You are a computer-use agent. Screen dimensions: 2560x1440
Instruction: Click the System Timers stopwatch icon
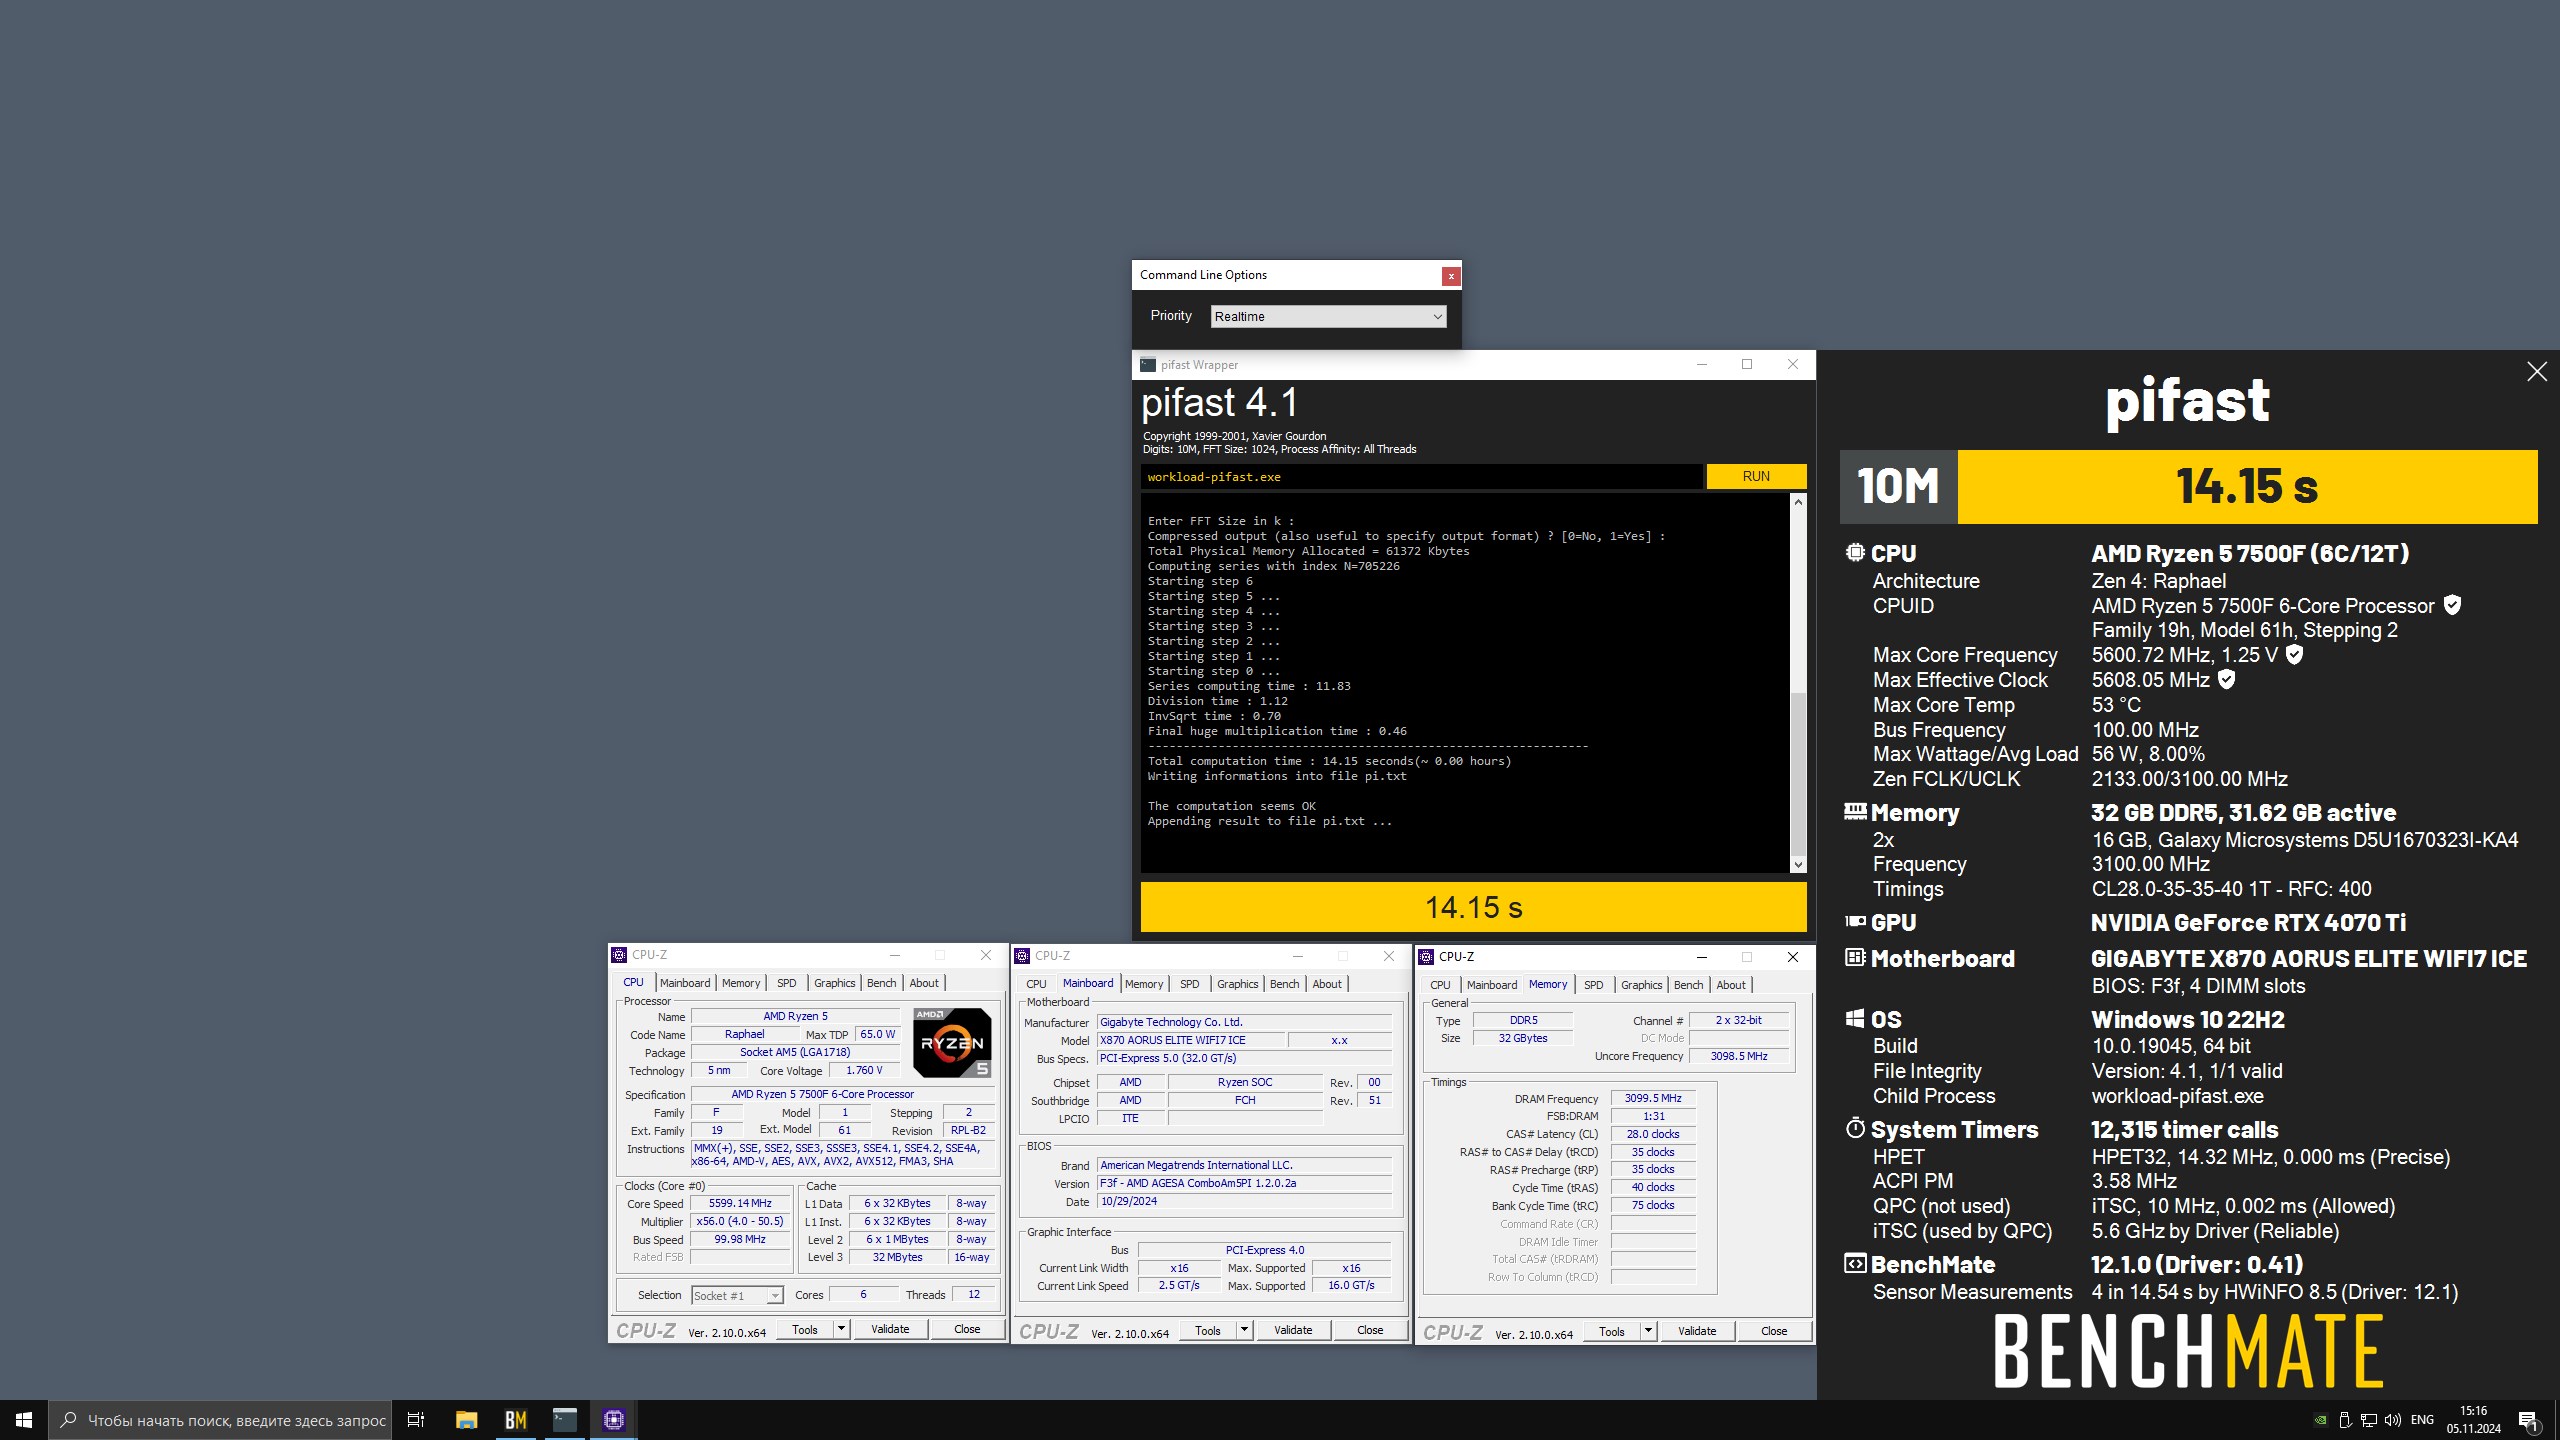click(x=1855, y=1129)
